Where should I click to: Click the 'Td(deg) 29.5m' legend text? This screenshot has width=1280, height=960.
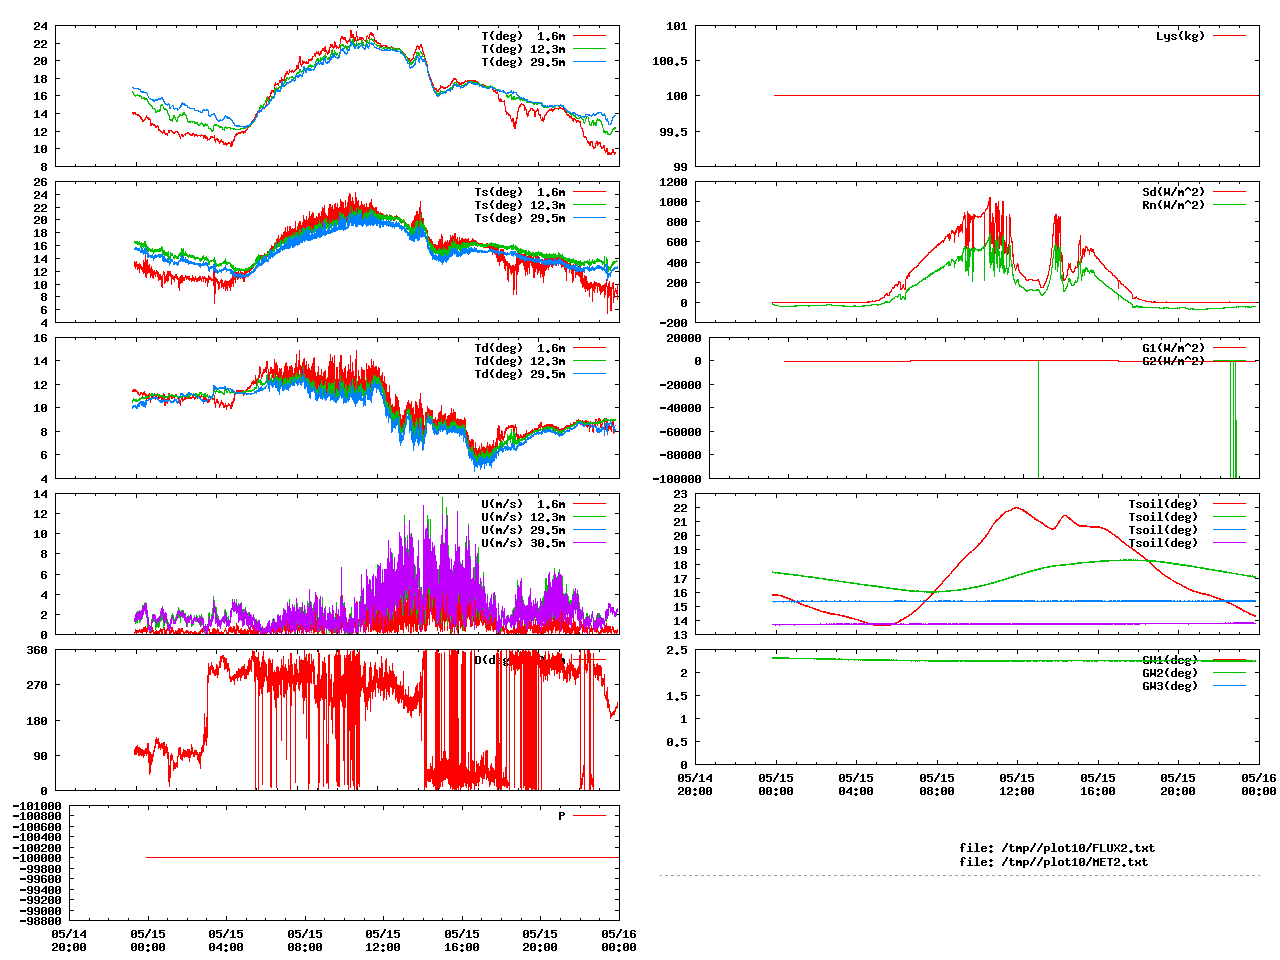point(519,374)
